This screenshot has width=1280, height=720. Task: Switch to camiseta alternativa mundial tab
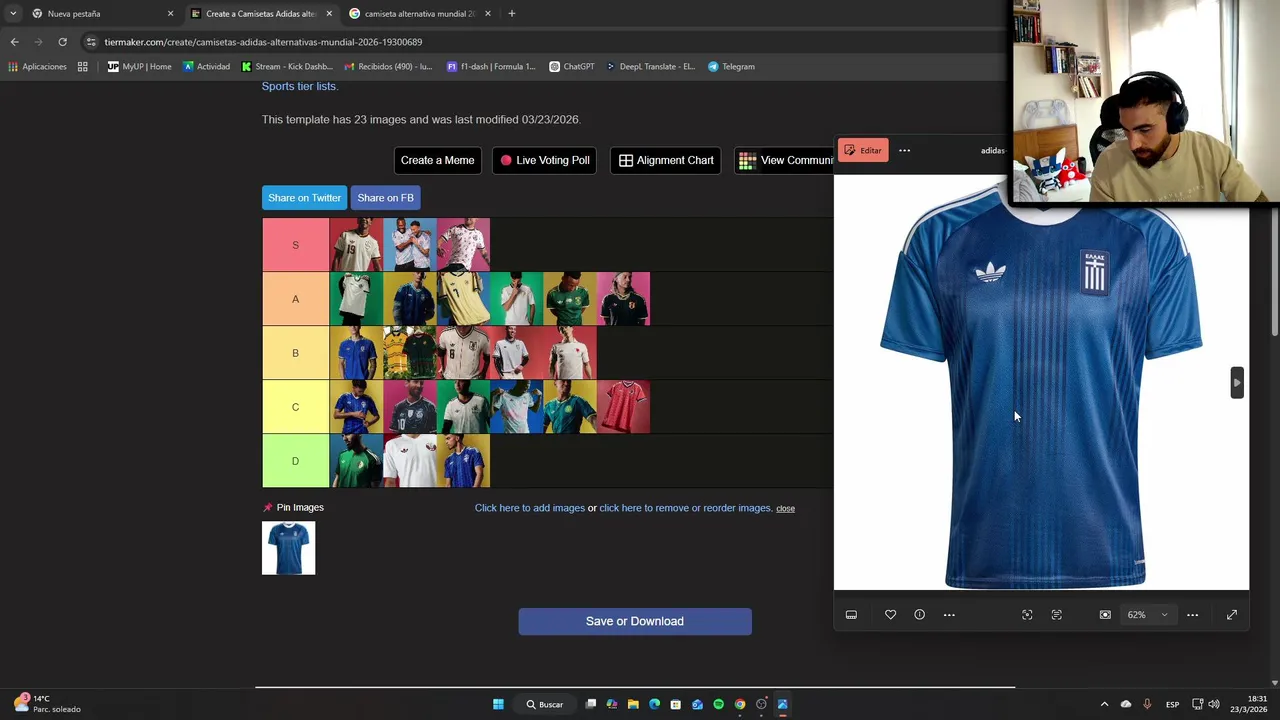click(x=419, y=14)
